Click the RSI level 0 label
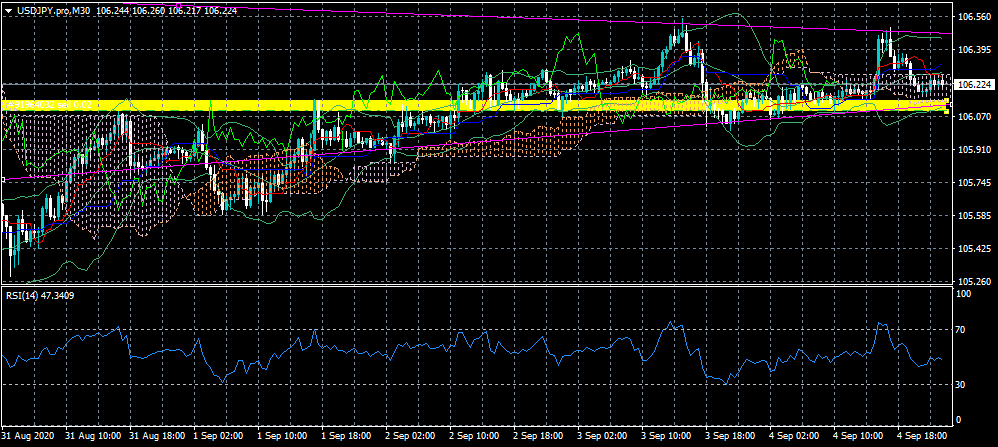Image resolution: width=998 pixels, height=447 pixels. click(960, 420)
